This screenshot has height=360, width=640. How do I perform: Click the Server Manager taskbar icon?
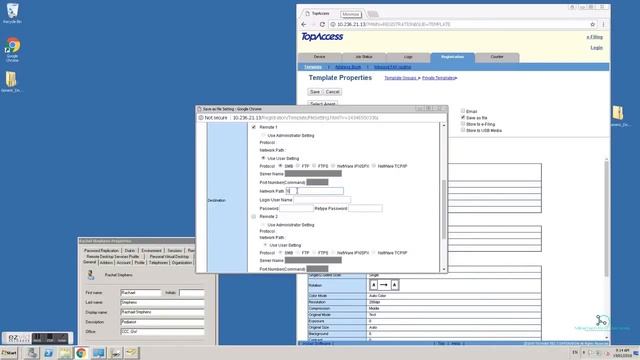pyautogui.click(x=31, y=353)
